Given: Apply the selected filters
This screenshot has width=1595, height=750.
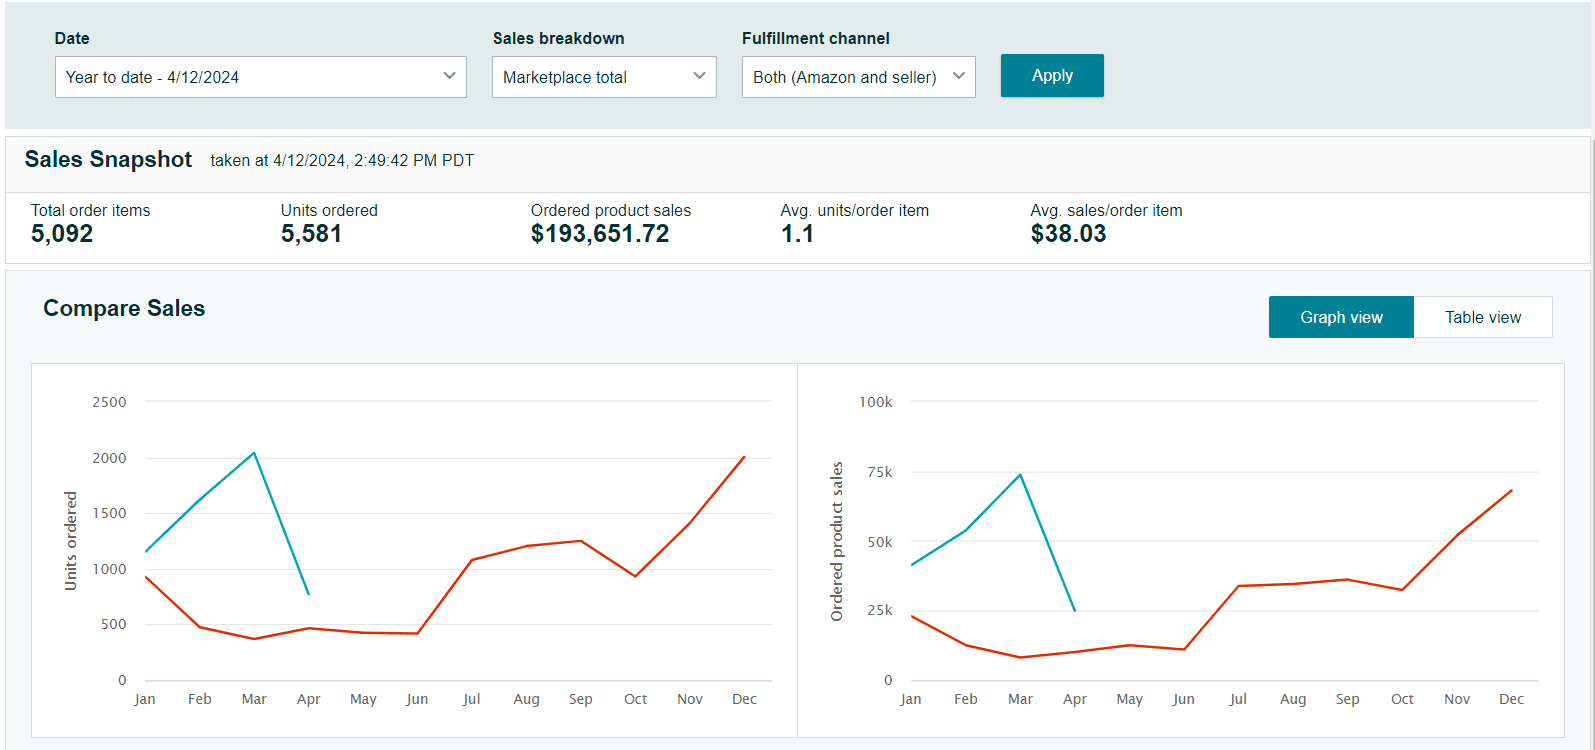Looking at the screenshot, I should coord(1052,76).
